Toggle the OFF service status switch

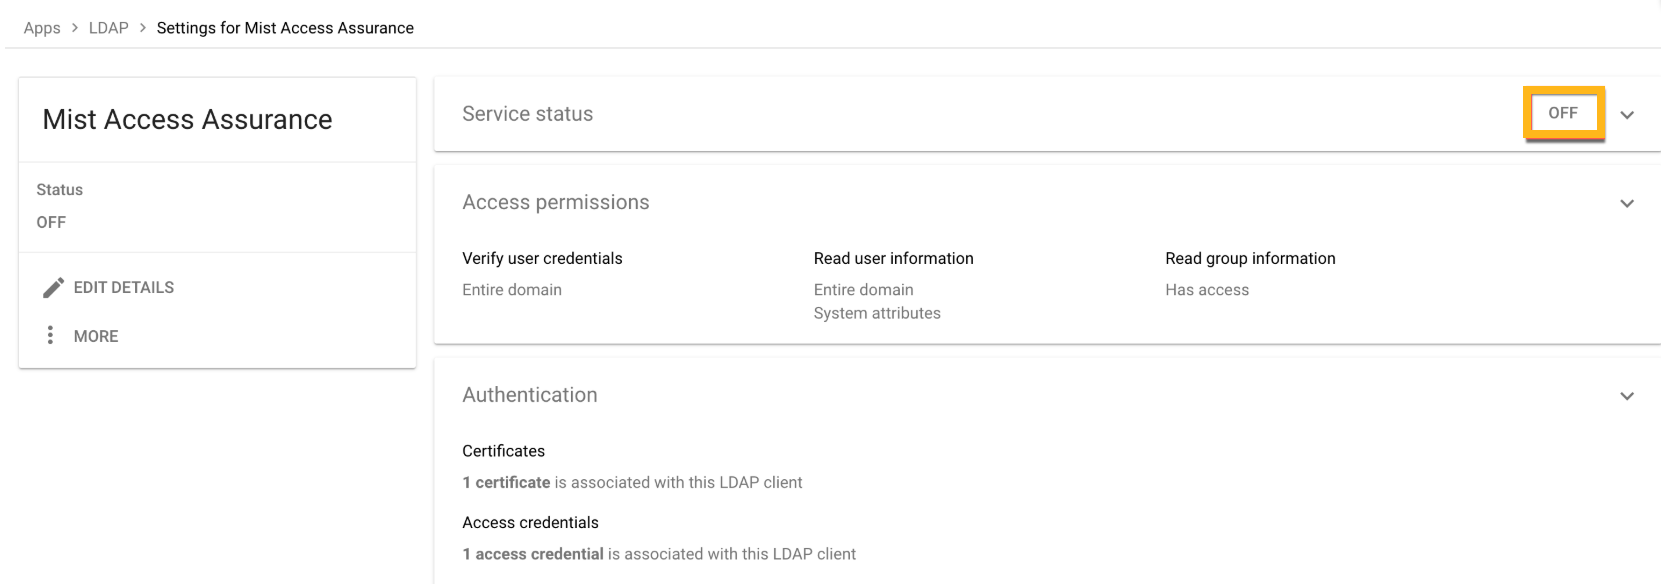point(1563,113)
